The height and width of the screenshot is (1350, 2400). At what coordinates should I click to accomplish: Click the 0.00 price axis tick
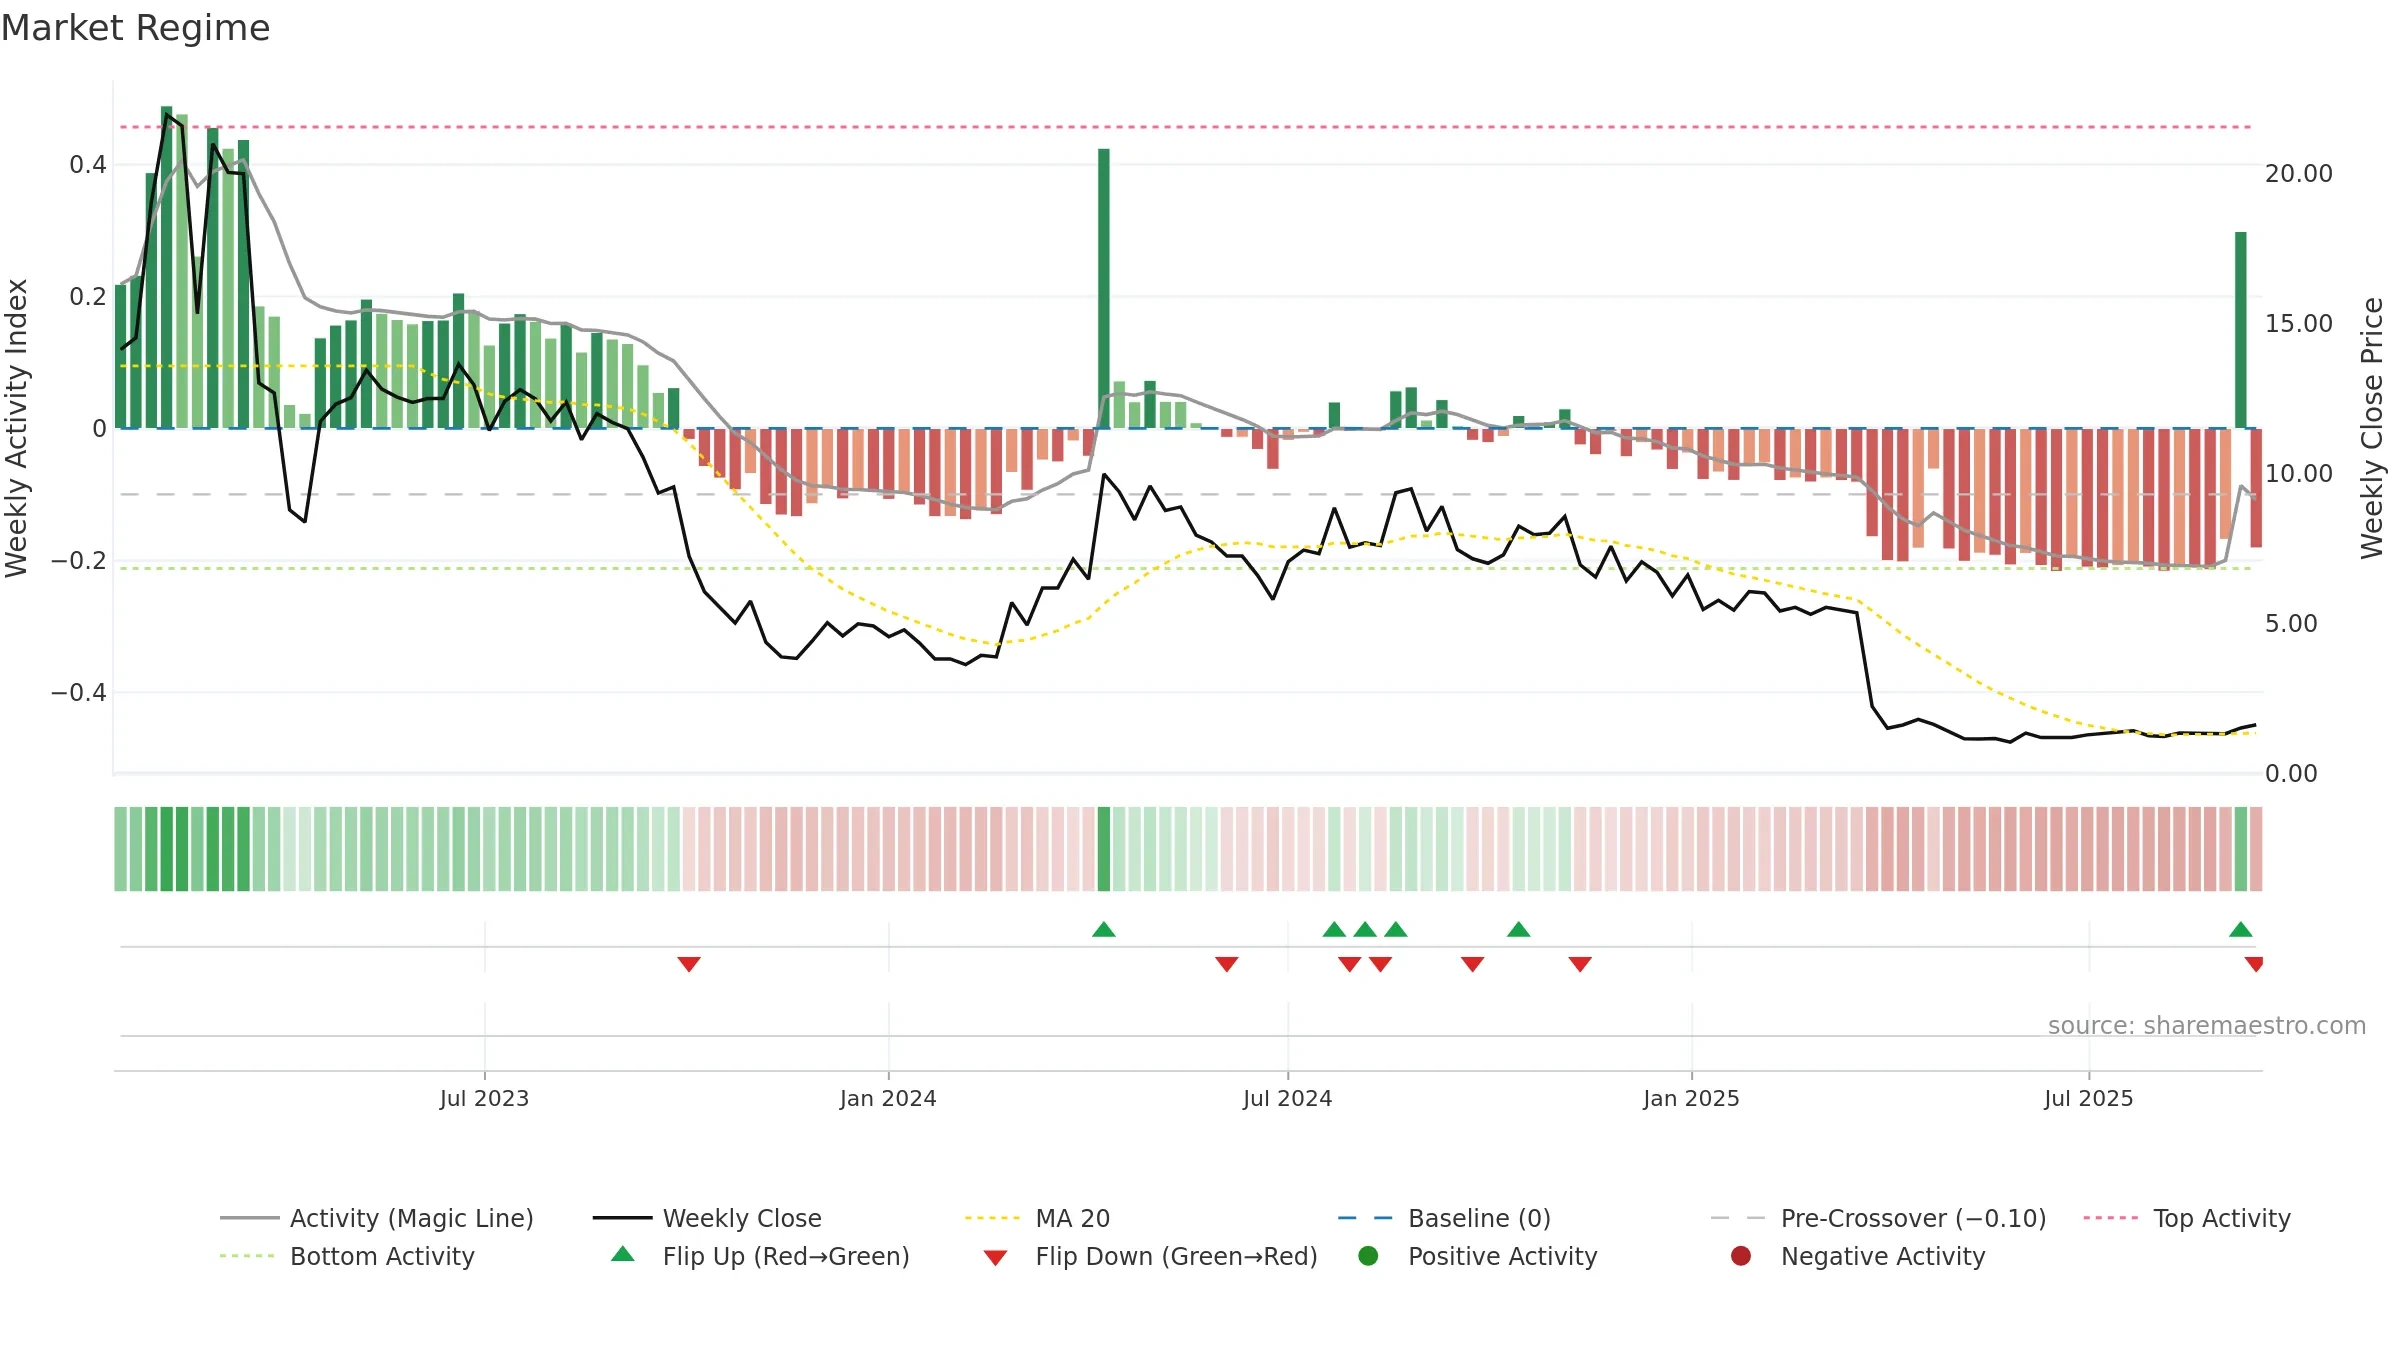tap(2291, 773)
